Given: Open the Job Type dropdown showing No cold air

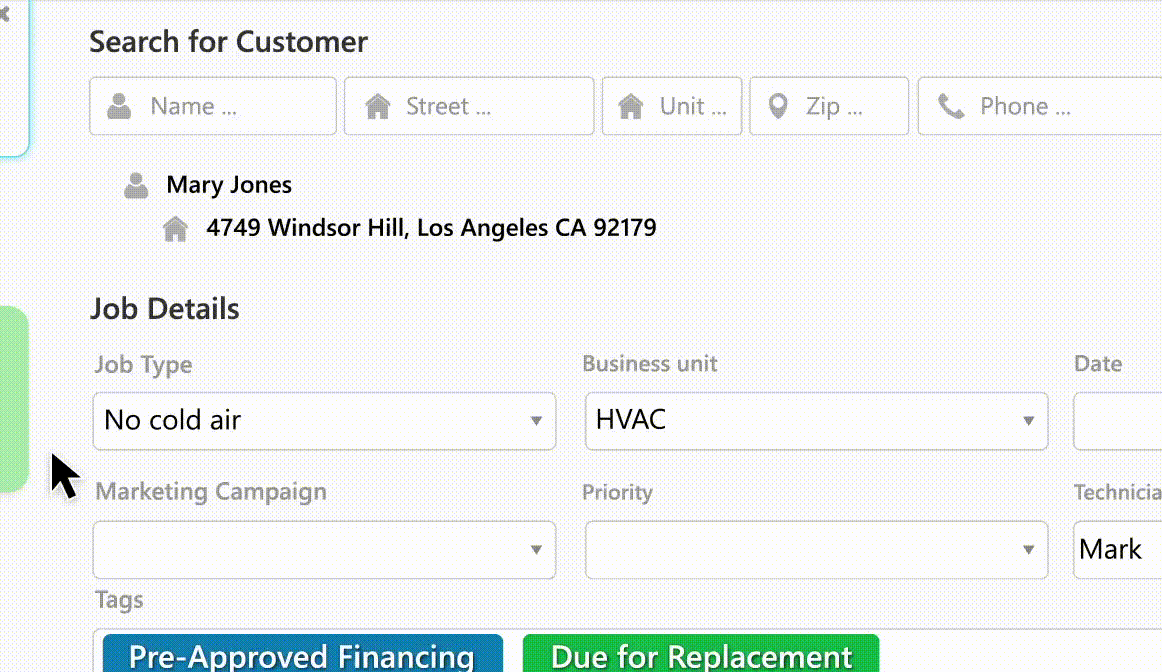Looking at the screenshot, I should tap(324, 421).
